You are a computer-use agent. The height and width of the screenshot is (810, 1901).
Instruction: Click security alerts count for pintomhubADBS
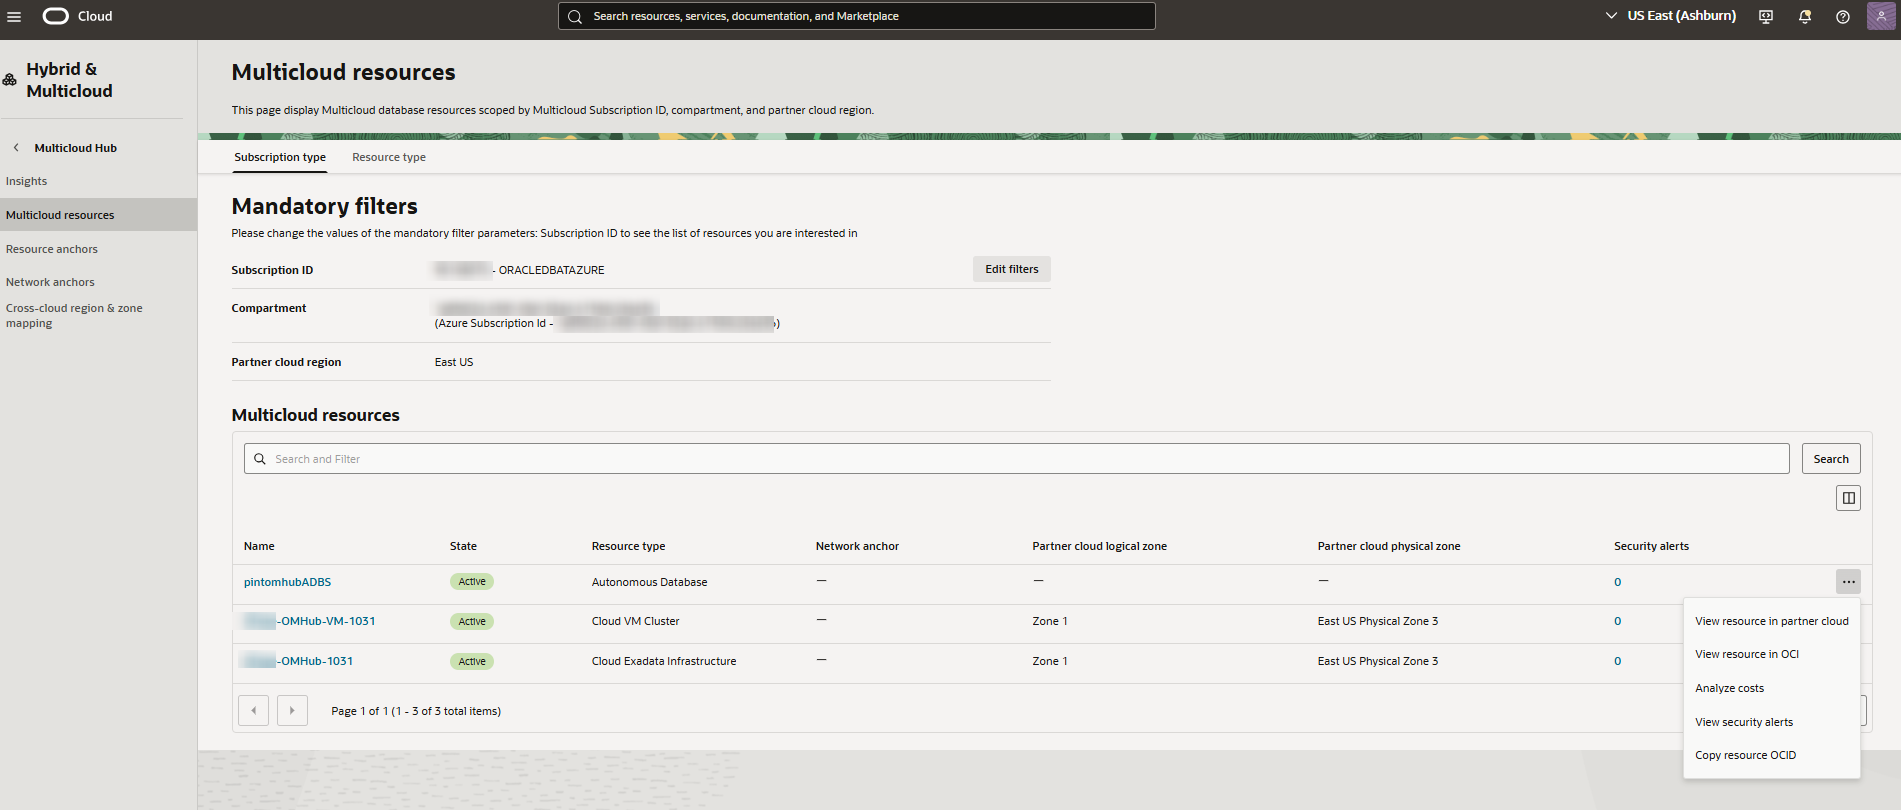click(x=1617, y=582)
